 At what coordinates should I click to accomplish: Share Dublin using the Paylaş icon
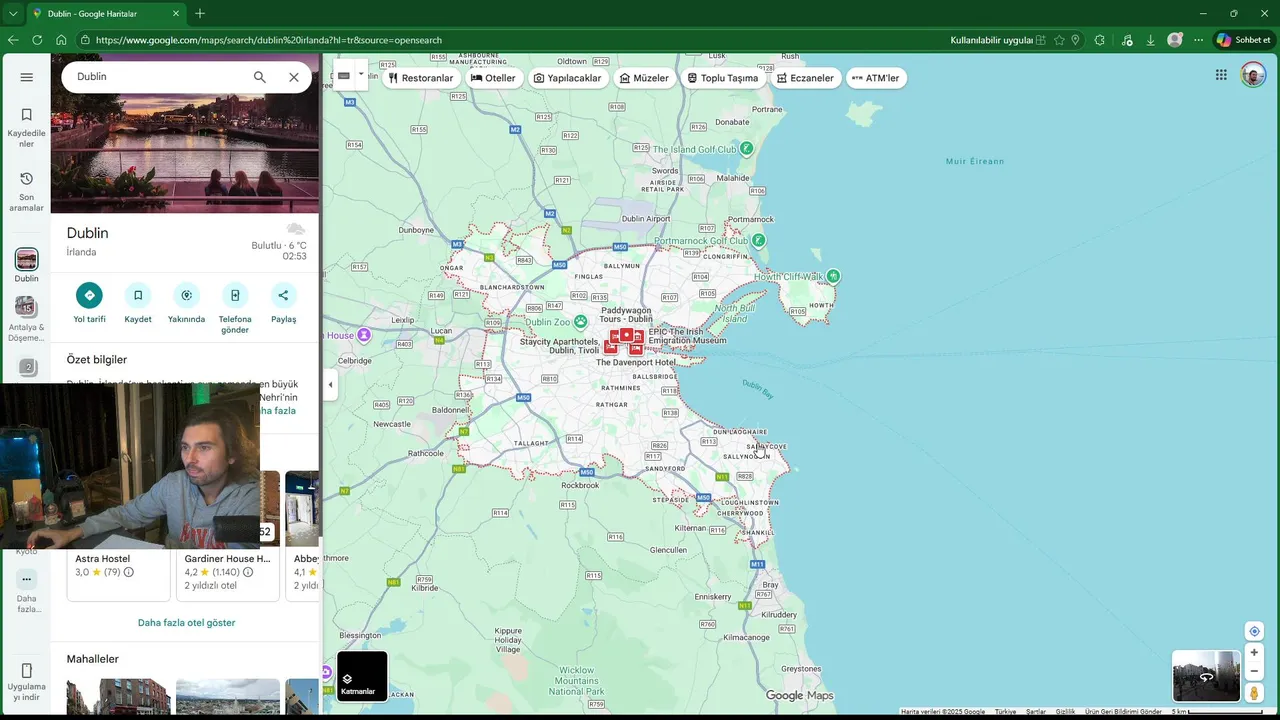pyautogui.click(x=283, y=295)
